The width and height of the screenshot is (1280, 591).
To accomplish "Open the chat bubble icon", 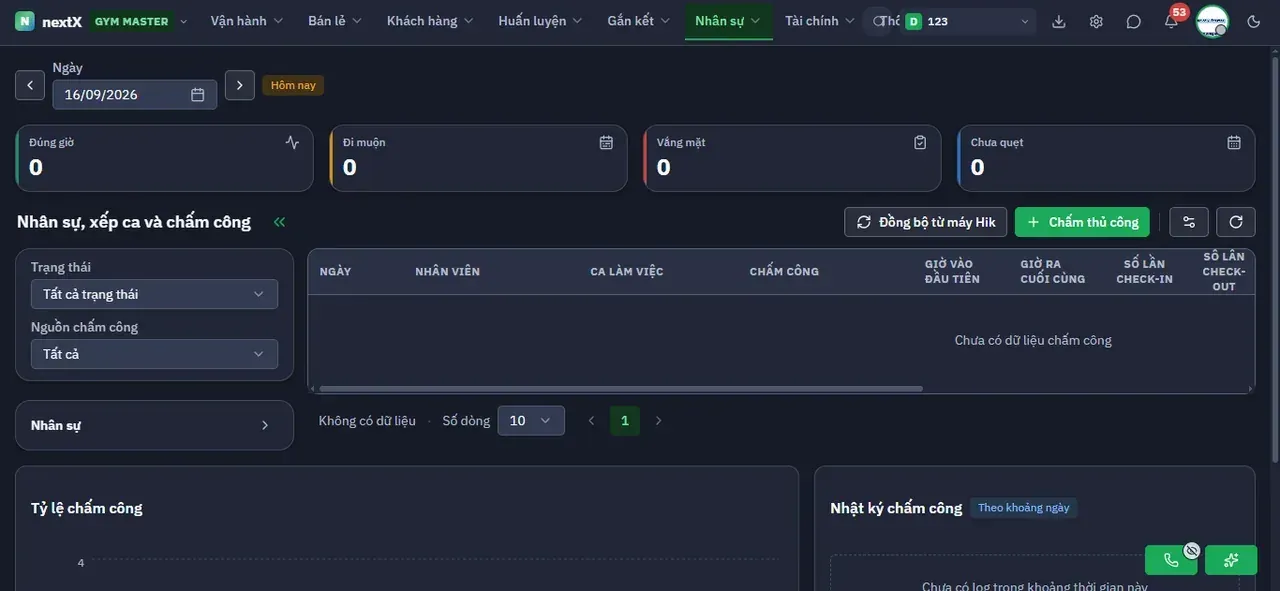I will (x=1133, y=21).
